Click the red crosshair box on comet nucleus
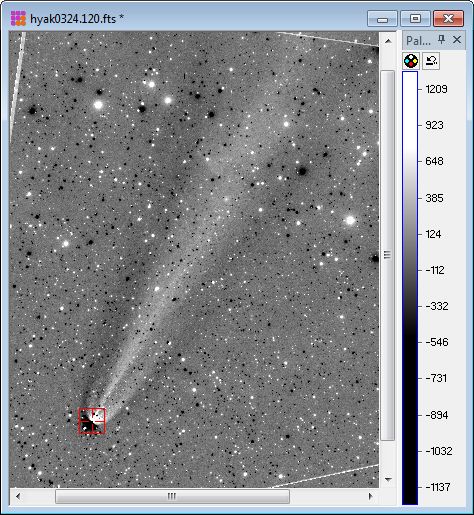The width and height of the screenshot is (474, 515). click(x=92, y=421)
